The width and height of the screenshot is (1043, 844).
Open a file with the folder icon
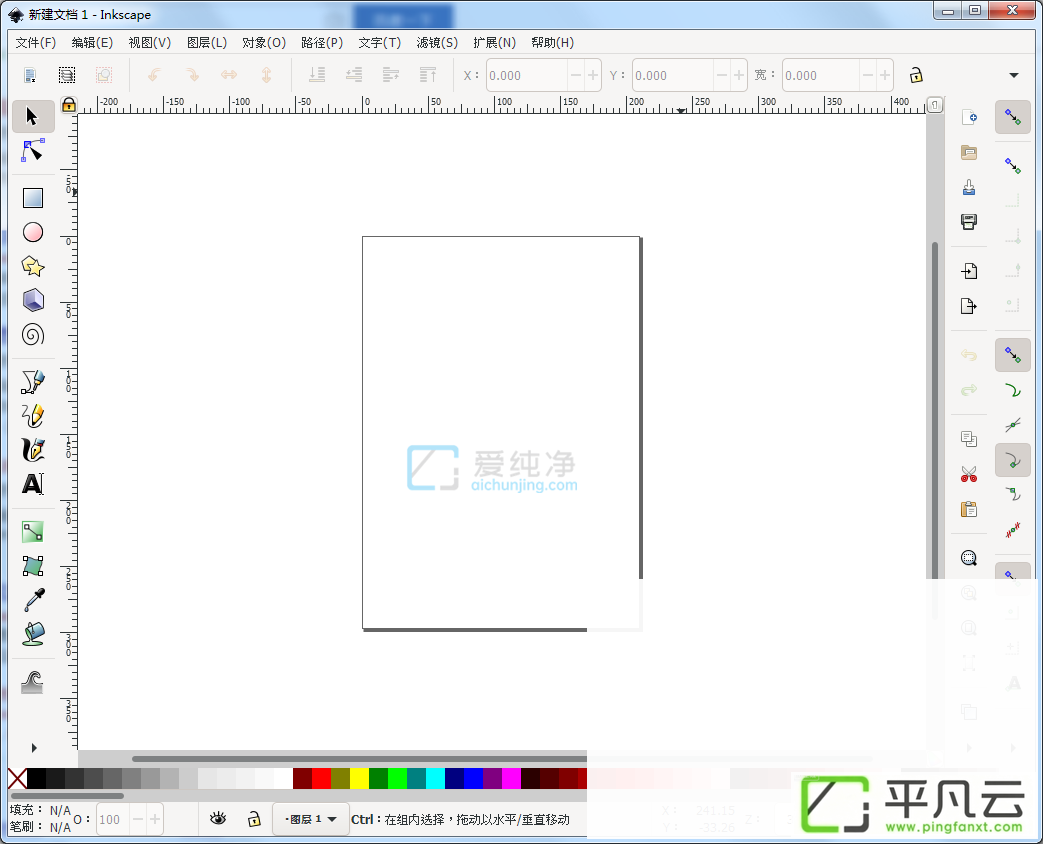969,152
